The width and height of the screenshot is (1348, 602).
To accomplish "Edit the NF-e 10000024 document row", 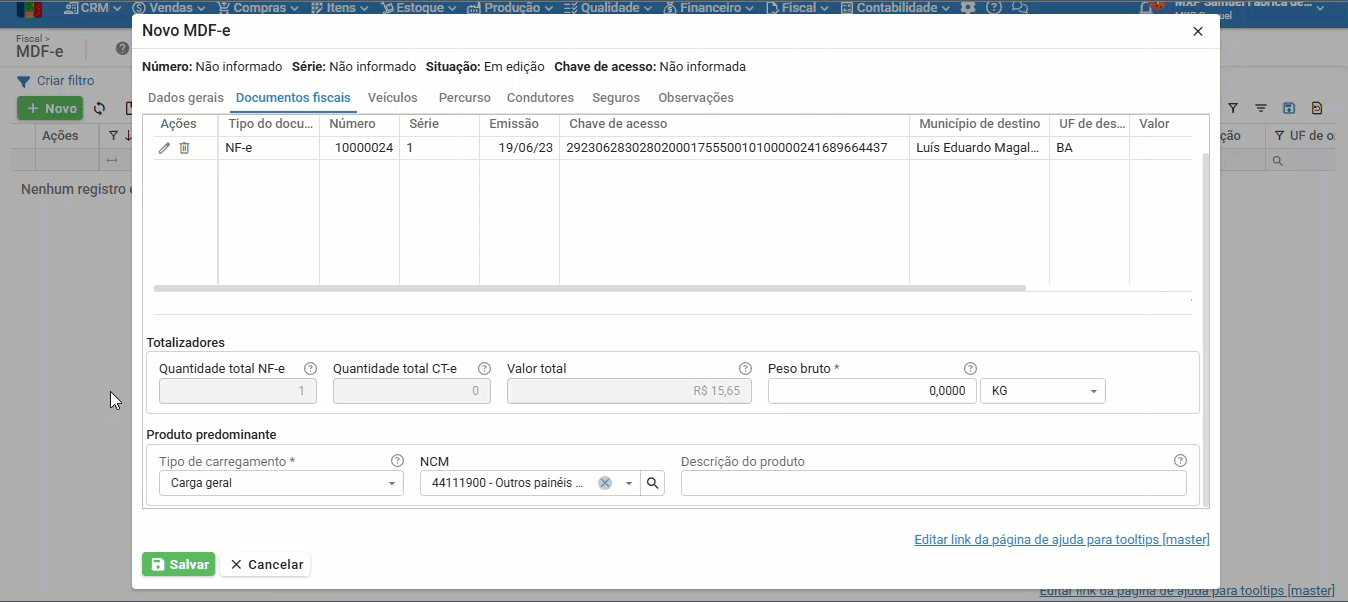I will pyautogui.click(x=164, y=148).
